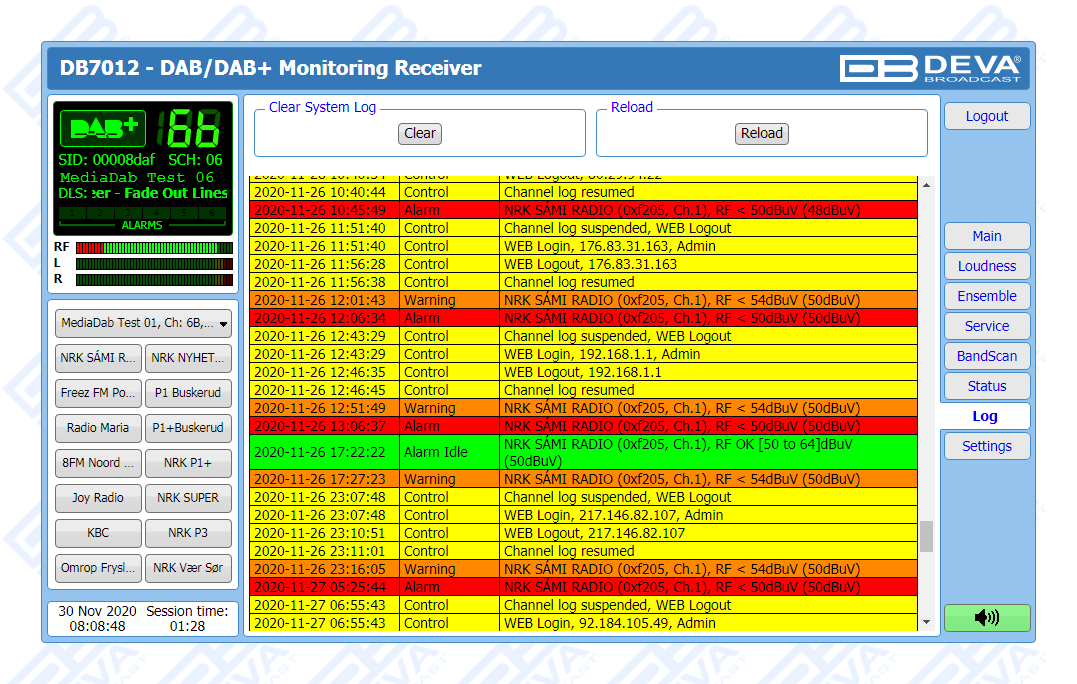Tune to NRK P3 station
1077x684 pixels.
[x=188, y=533]
